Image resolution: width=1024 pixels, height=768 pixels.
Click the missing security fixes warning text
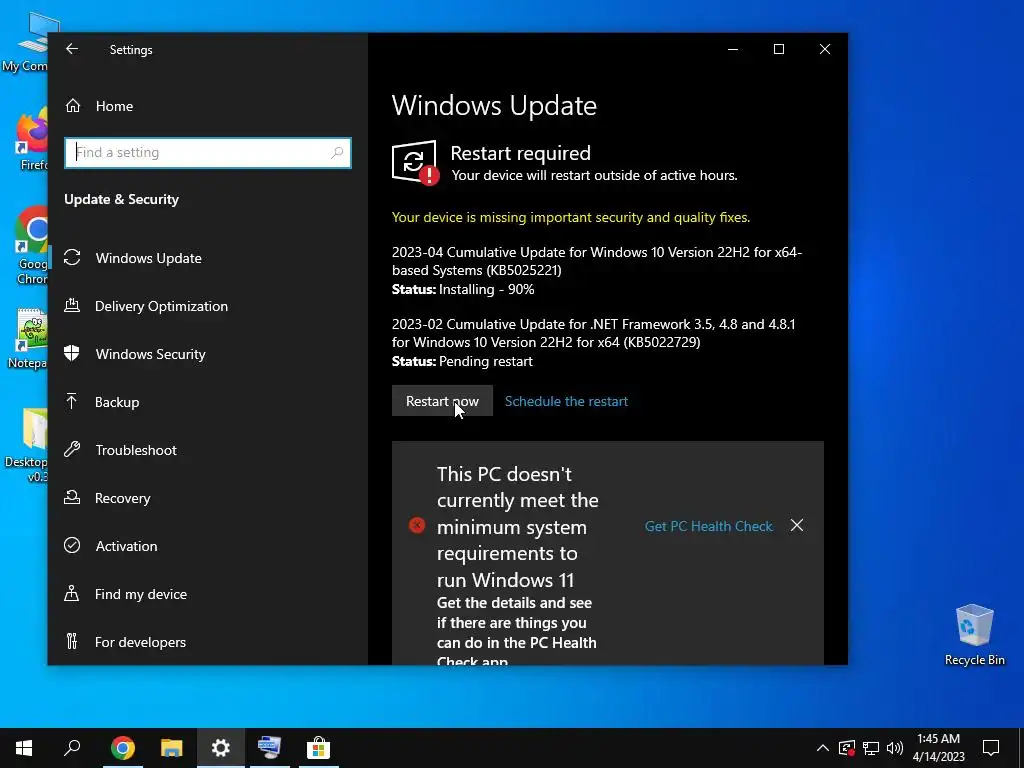point(571,217)
